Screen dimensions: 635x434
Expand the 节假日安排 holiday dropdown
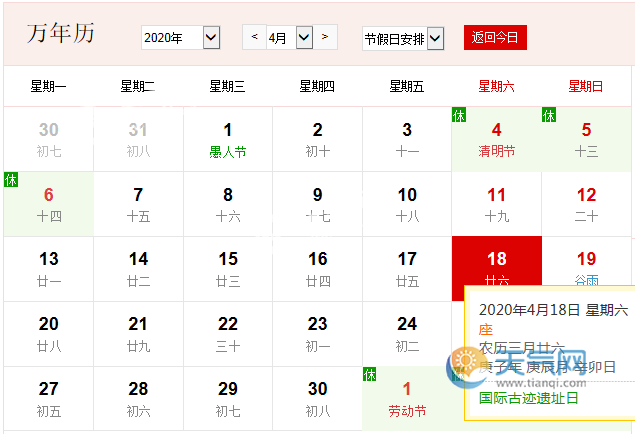point(403,39)
